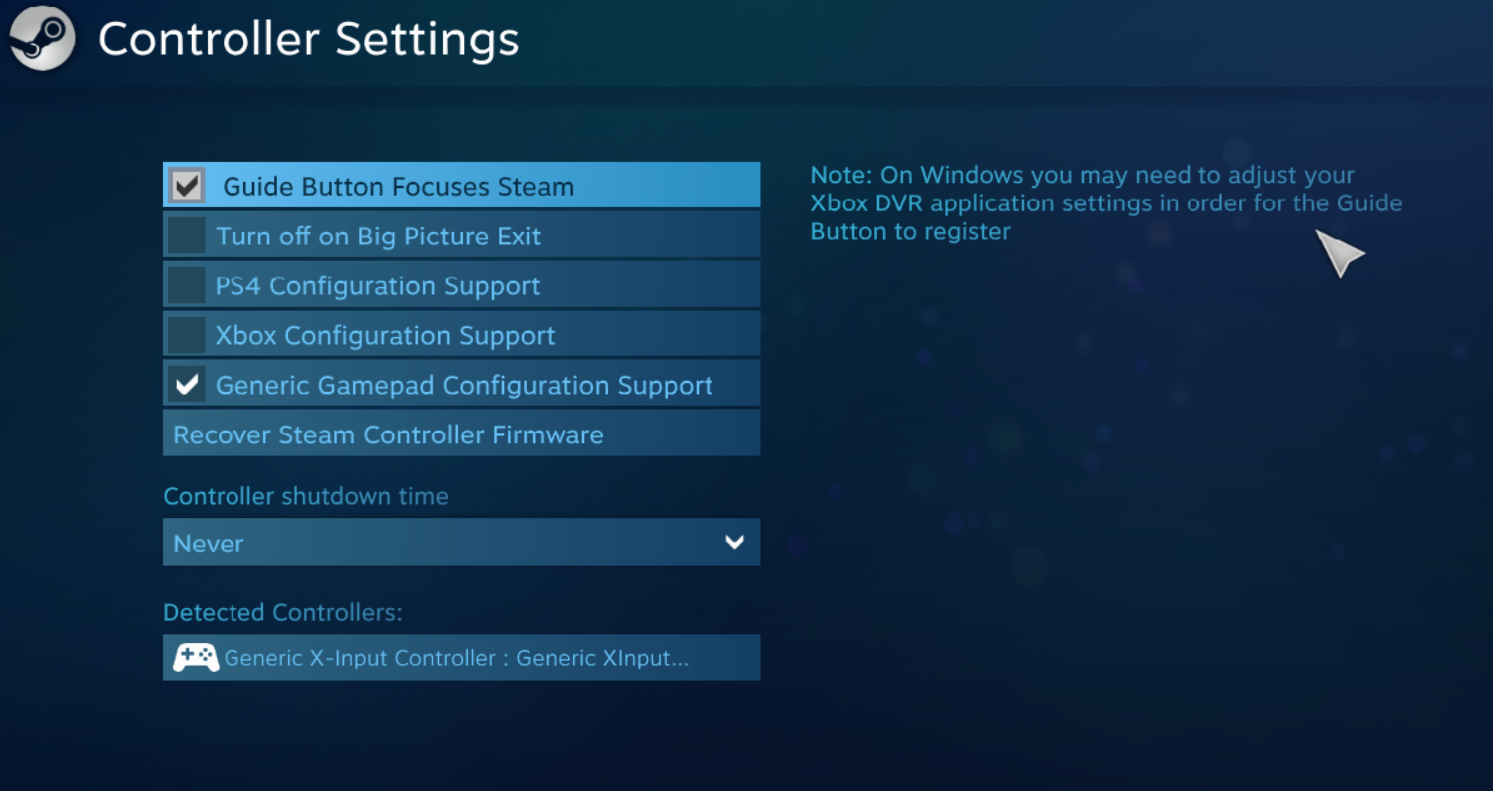Enable the Turn off on Big Picture Exit checkbox
This screenshot has height=791, width=1493.
coord(187,236)
